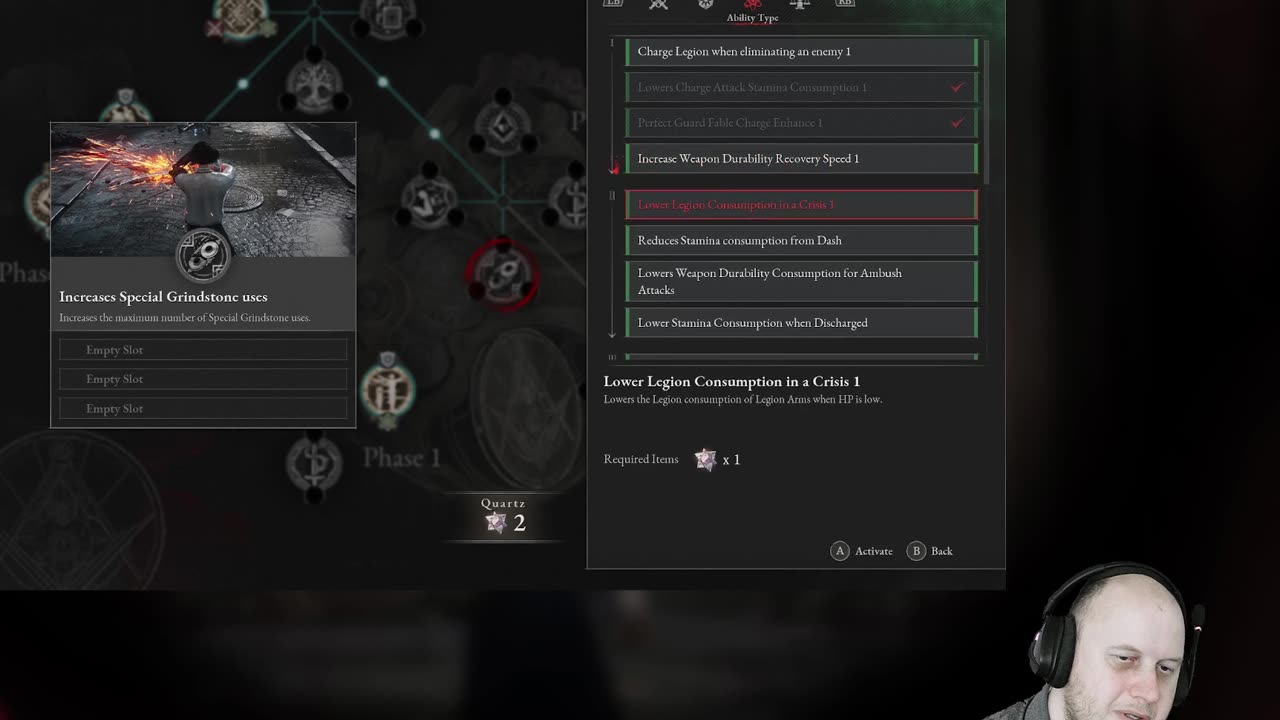This screenshot has height=720, width=1280.
Task: Click the Back button
Action: point(930,551)
